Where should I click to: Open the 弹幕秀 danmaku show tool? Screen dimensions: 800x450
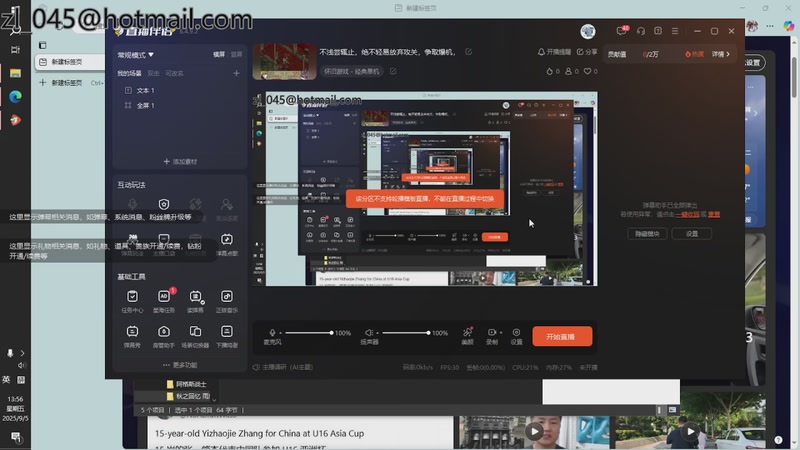coord(132,336)
